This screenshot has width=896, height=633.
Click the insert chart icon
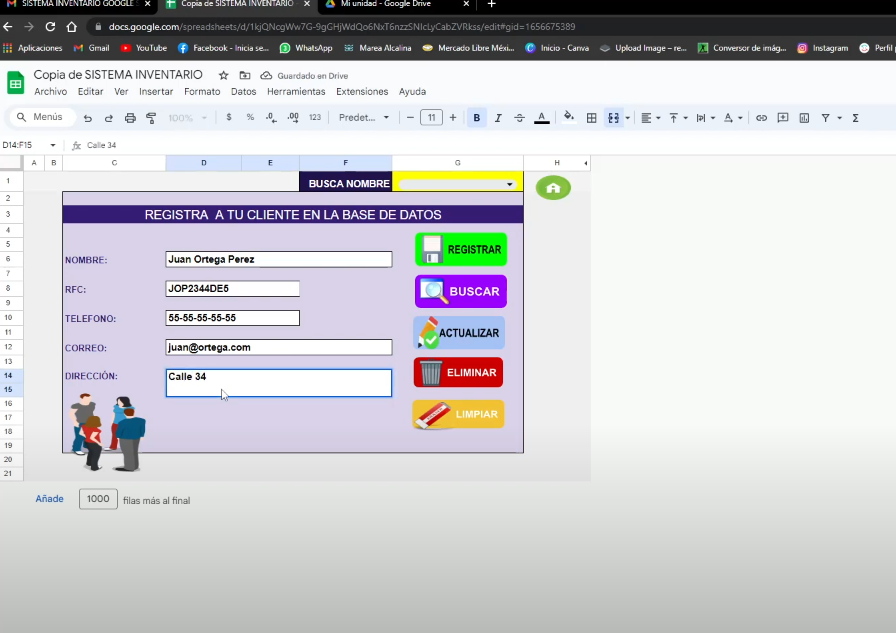(804, 118)
